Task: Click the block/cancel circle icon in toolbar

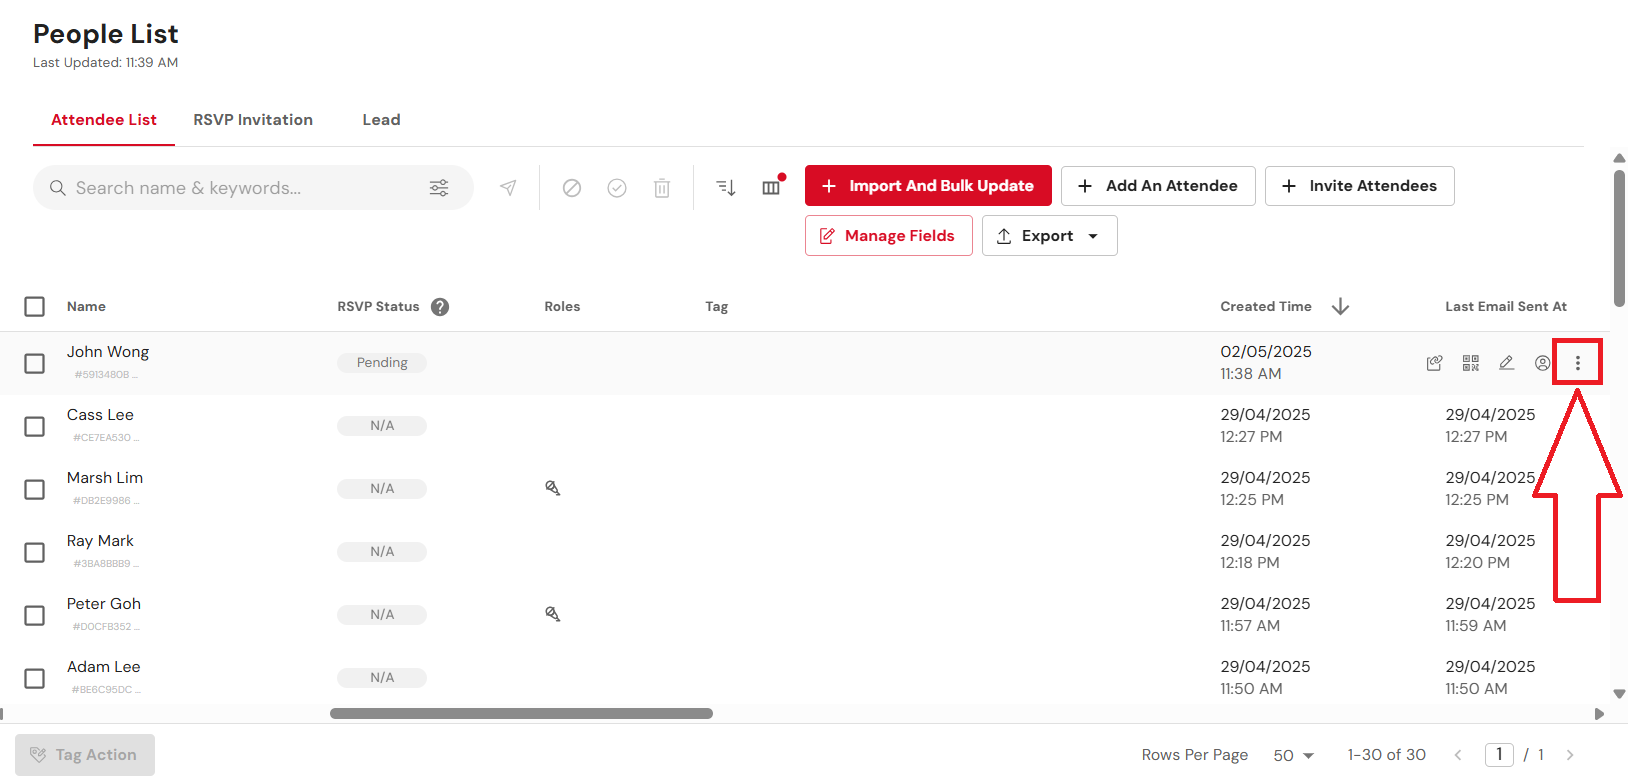Action: coord(572,188)
